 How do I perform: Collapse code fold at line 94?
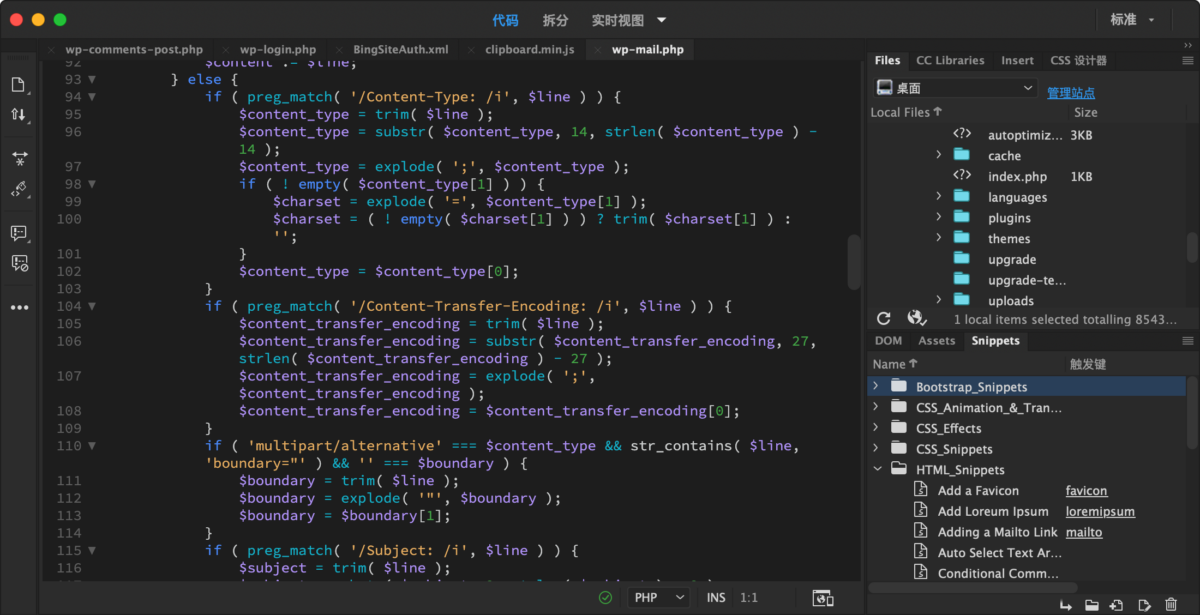(92, 97)
